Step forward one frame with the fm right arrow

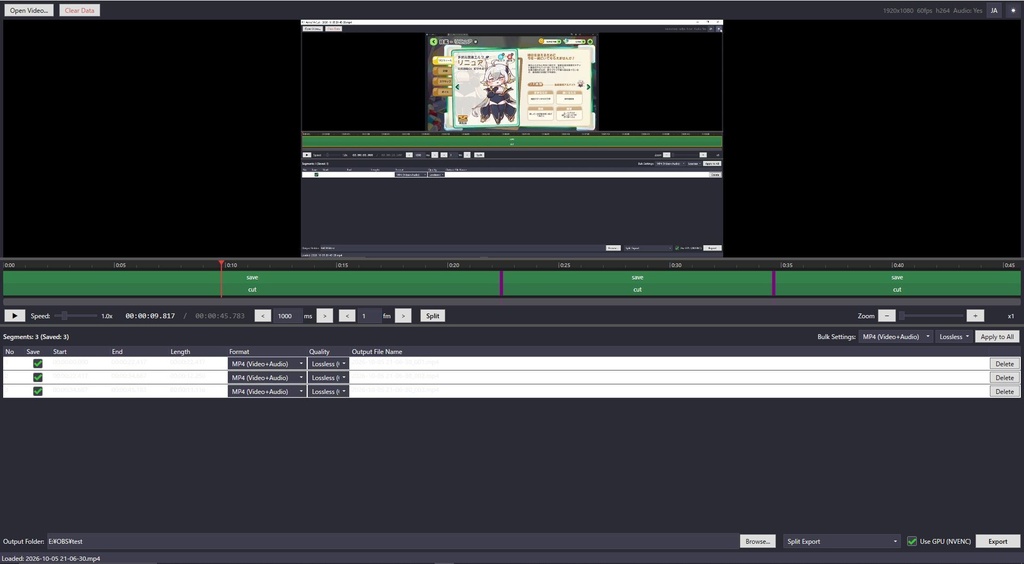[403, 316]
